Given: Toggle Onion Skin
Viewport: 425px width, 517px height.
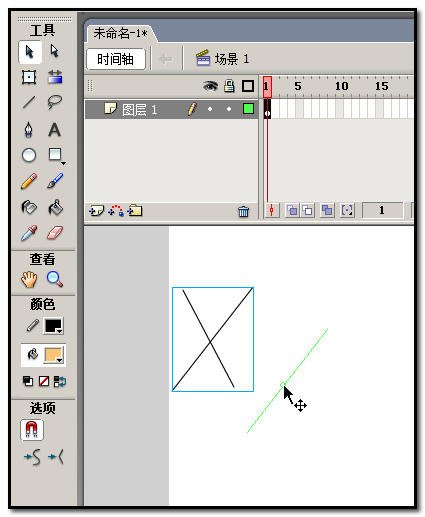Looking at the screenshot, I should 292,210.
